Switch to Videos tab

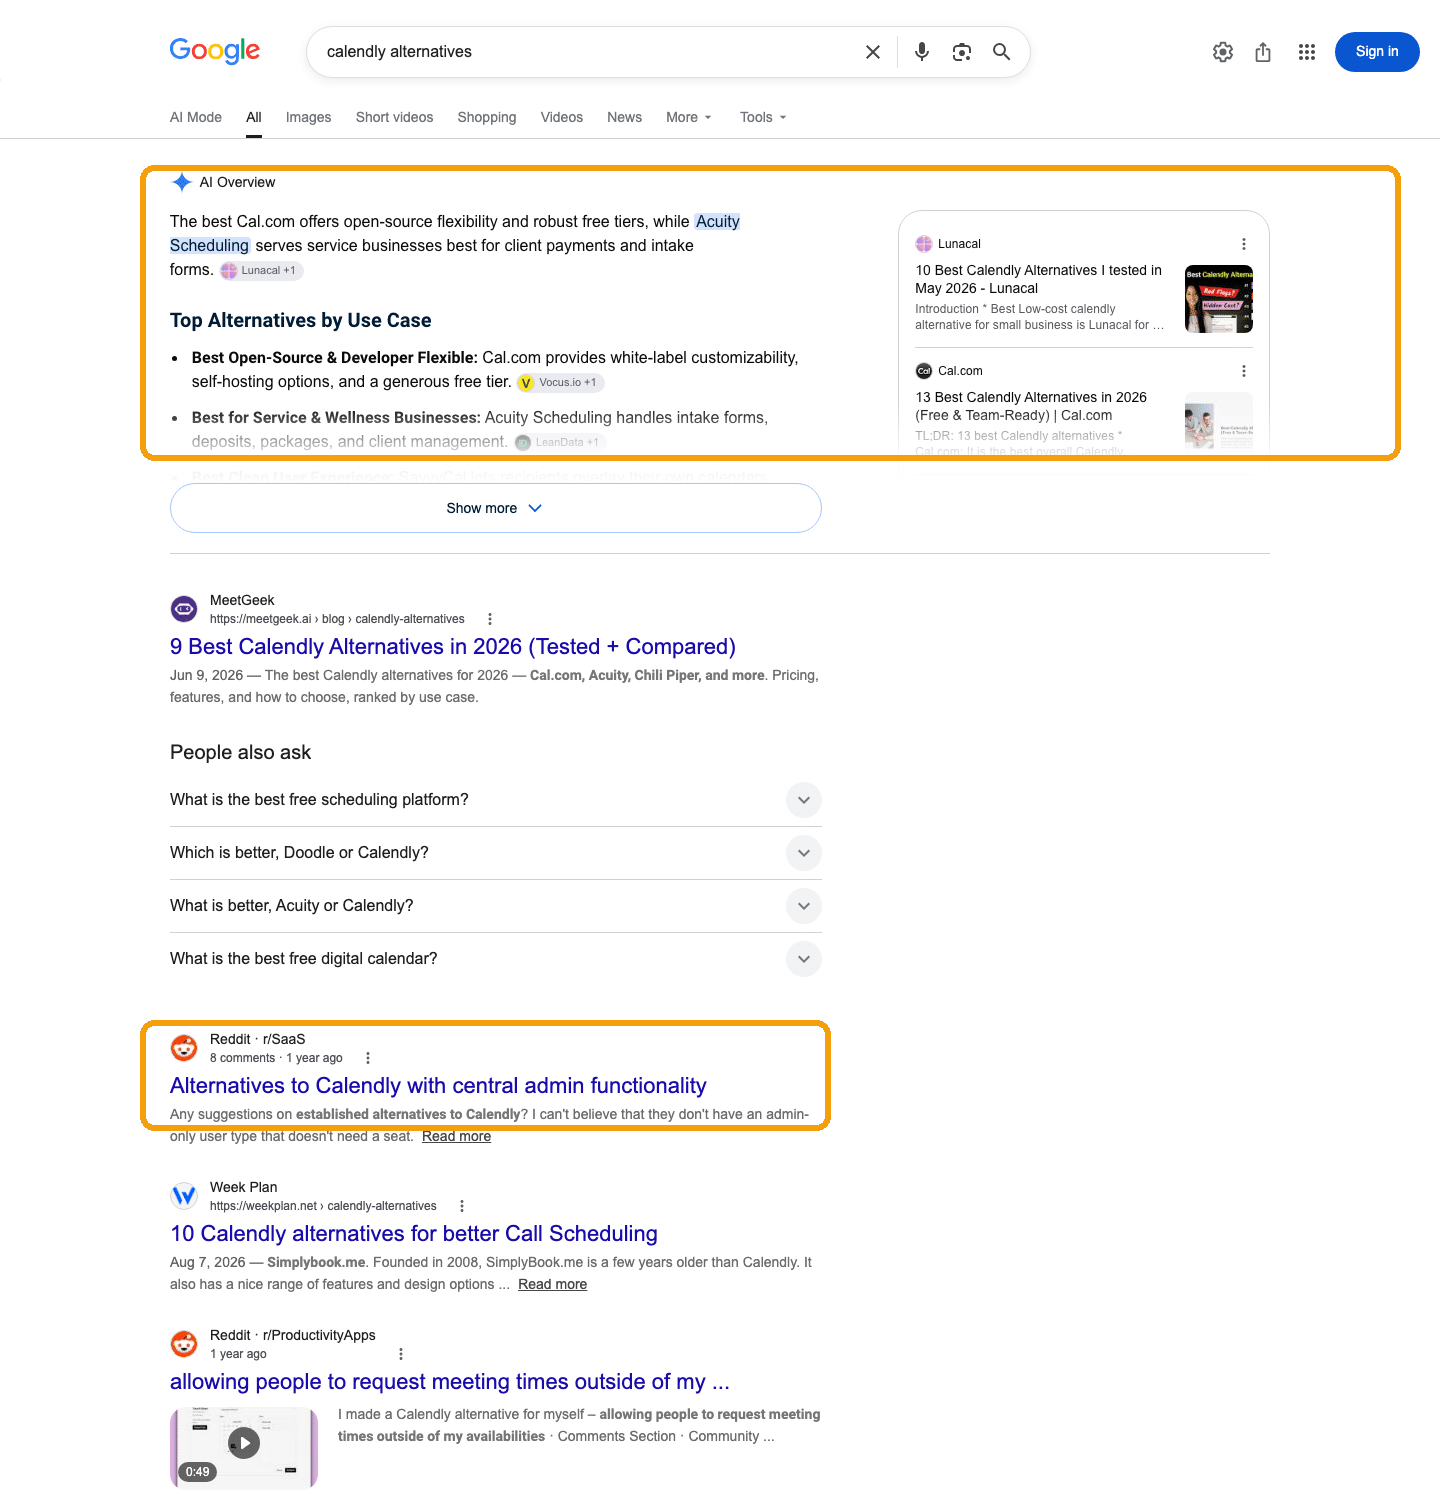point(562,117)
